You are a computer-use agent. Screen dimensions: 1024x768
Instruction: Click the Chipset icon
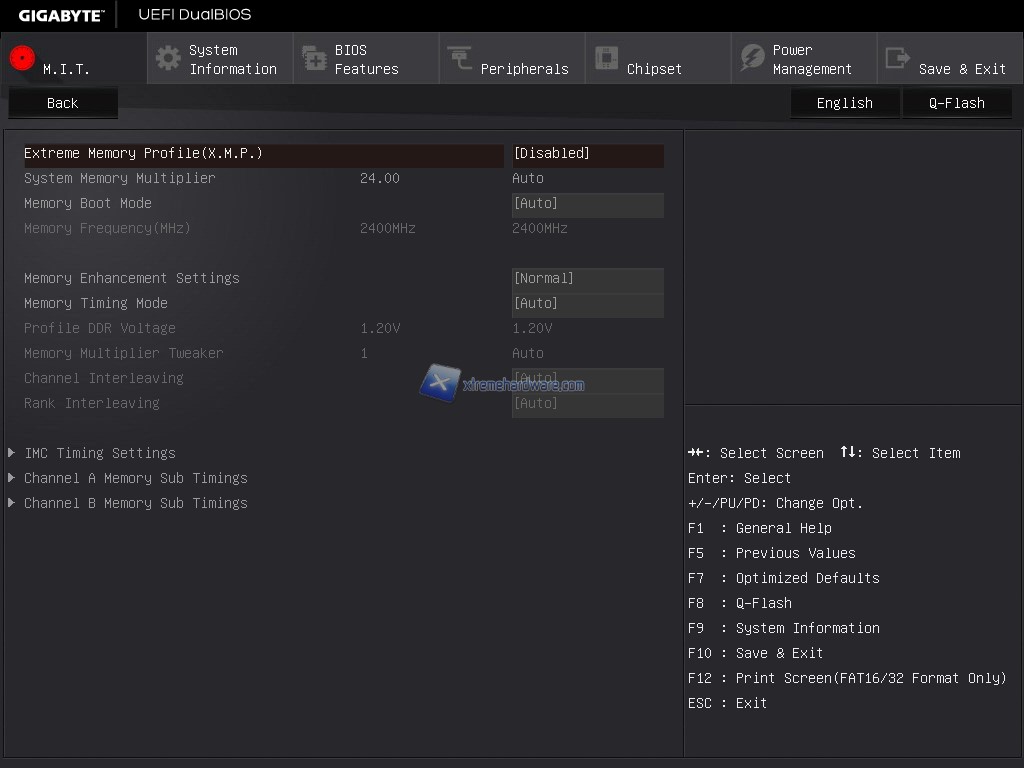(x=606, y=58)
